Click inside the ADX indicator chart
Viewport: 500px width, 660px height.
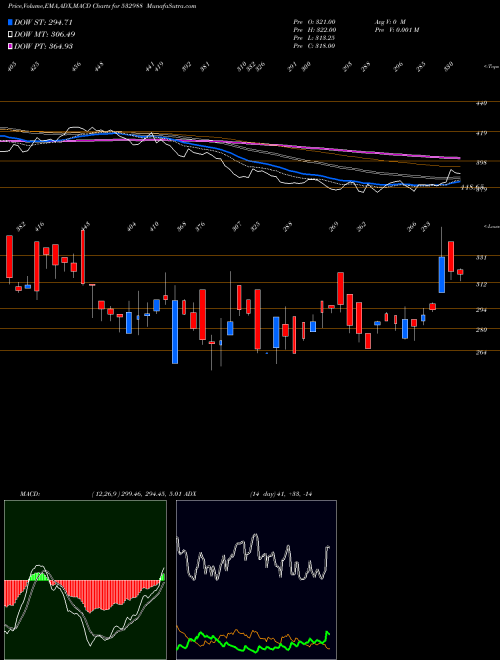point(256,580)
